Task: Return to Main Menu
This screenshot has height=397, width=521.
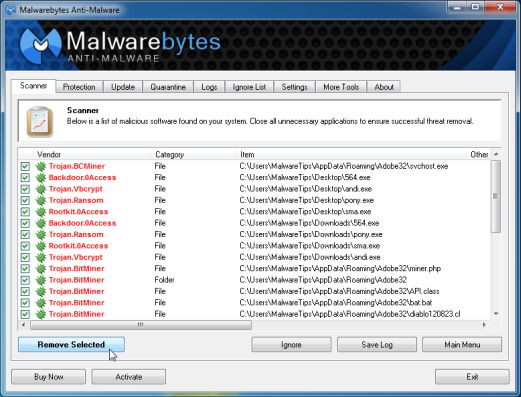Action: 462,345
